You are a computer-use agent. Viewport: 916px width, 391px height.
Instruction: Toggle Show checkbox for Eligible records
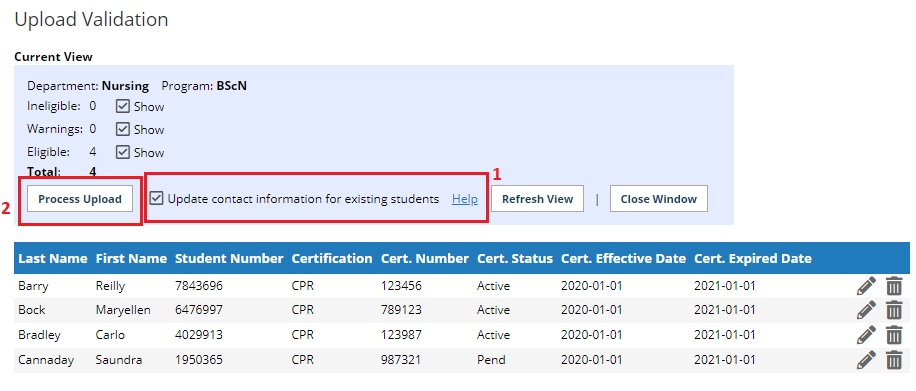pyautogui.click(x=122, y=153)
